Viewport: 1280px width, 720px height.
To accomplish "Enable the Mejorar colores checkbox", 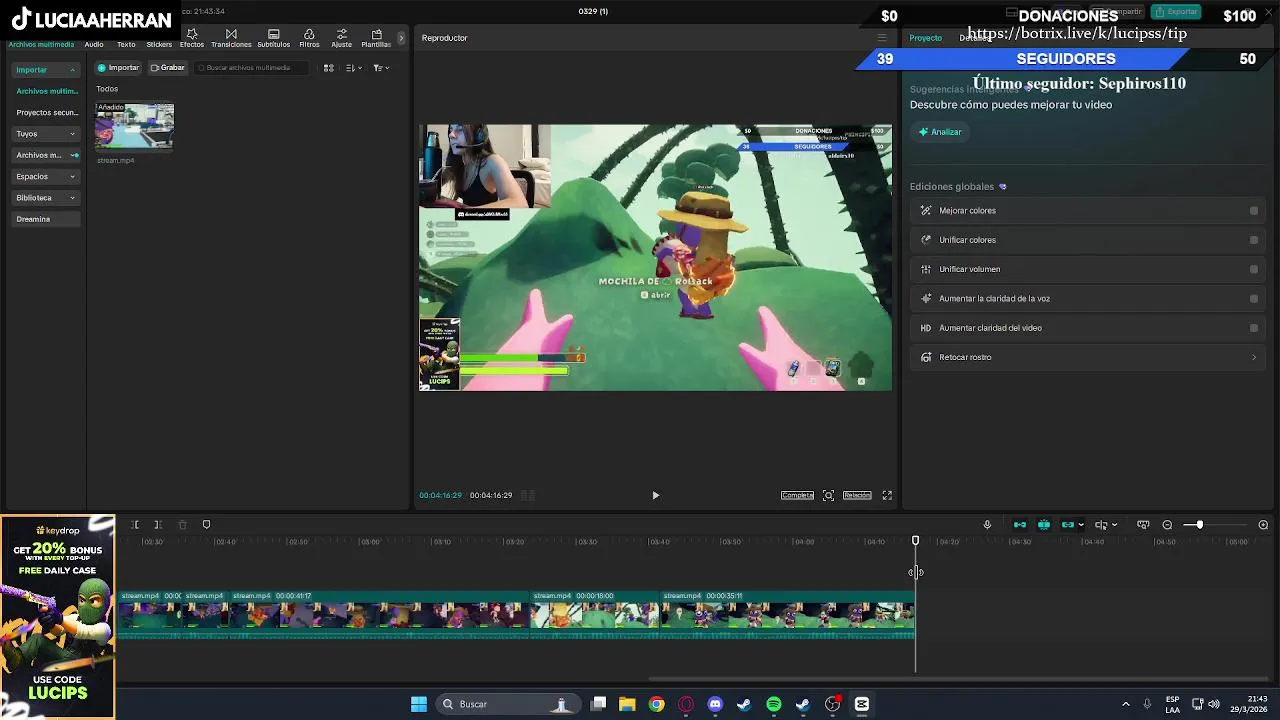I will click(1254, 211).
